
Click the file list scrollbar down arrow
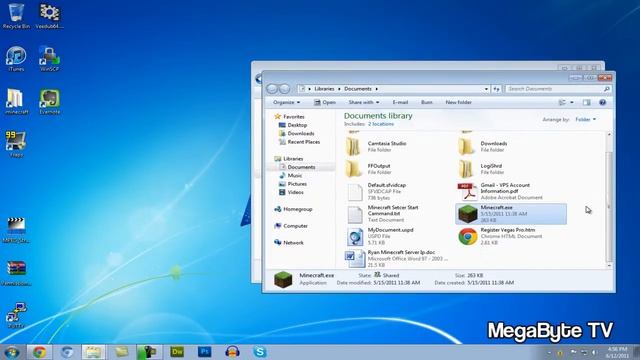[609, 265]
